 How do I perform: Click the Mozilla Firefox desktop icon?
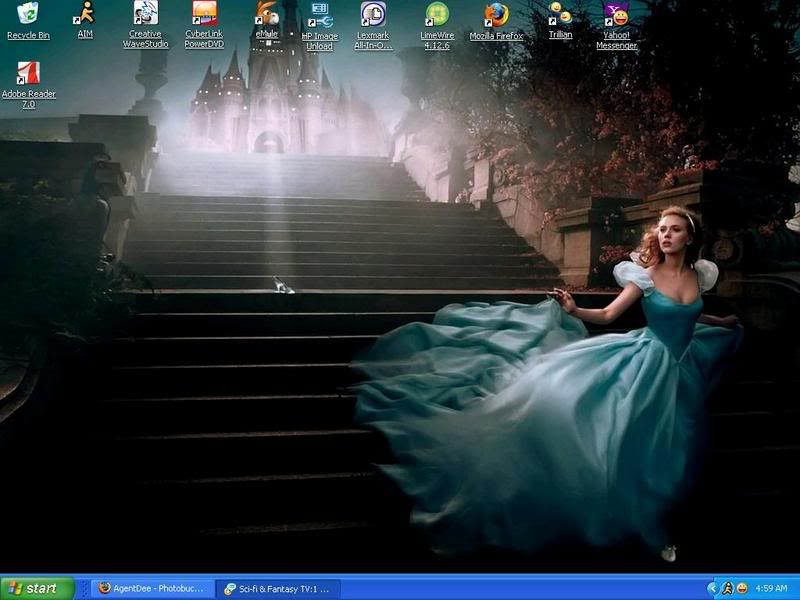pyautogui.click(x=496, y=15)
